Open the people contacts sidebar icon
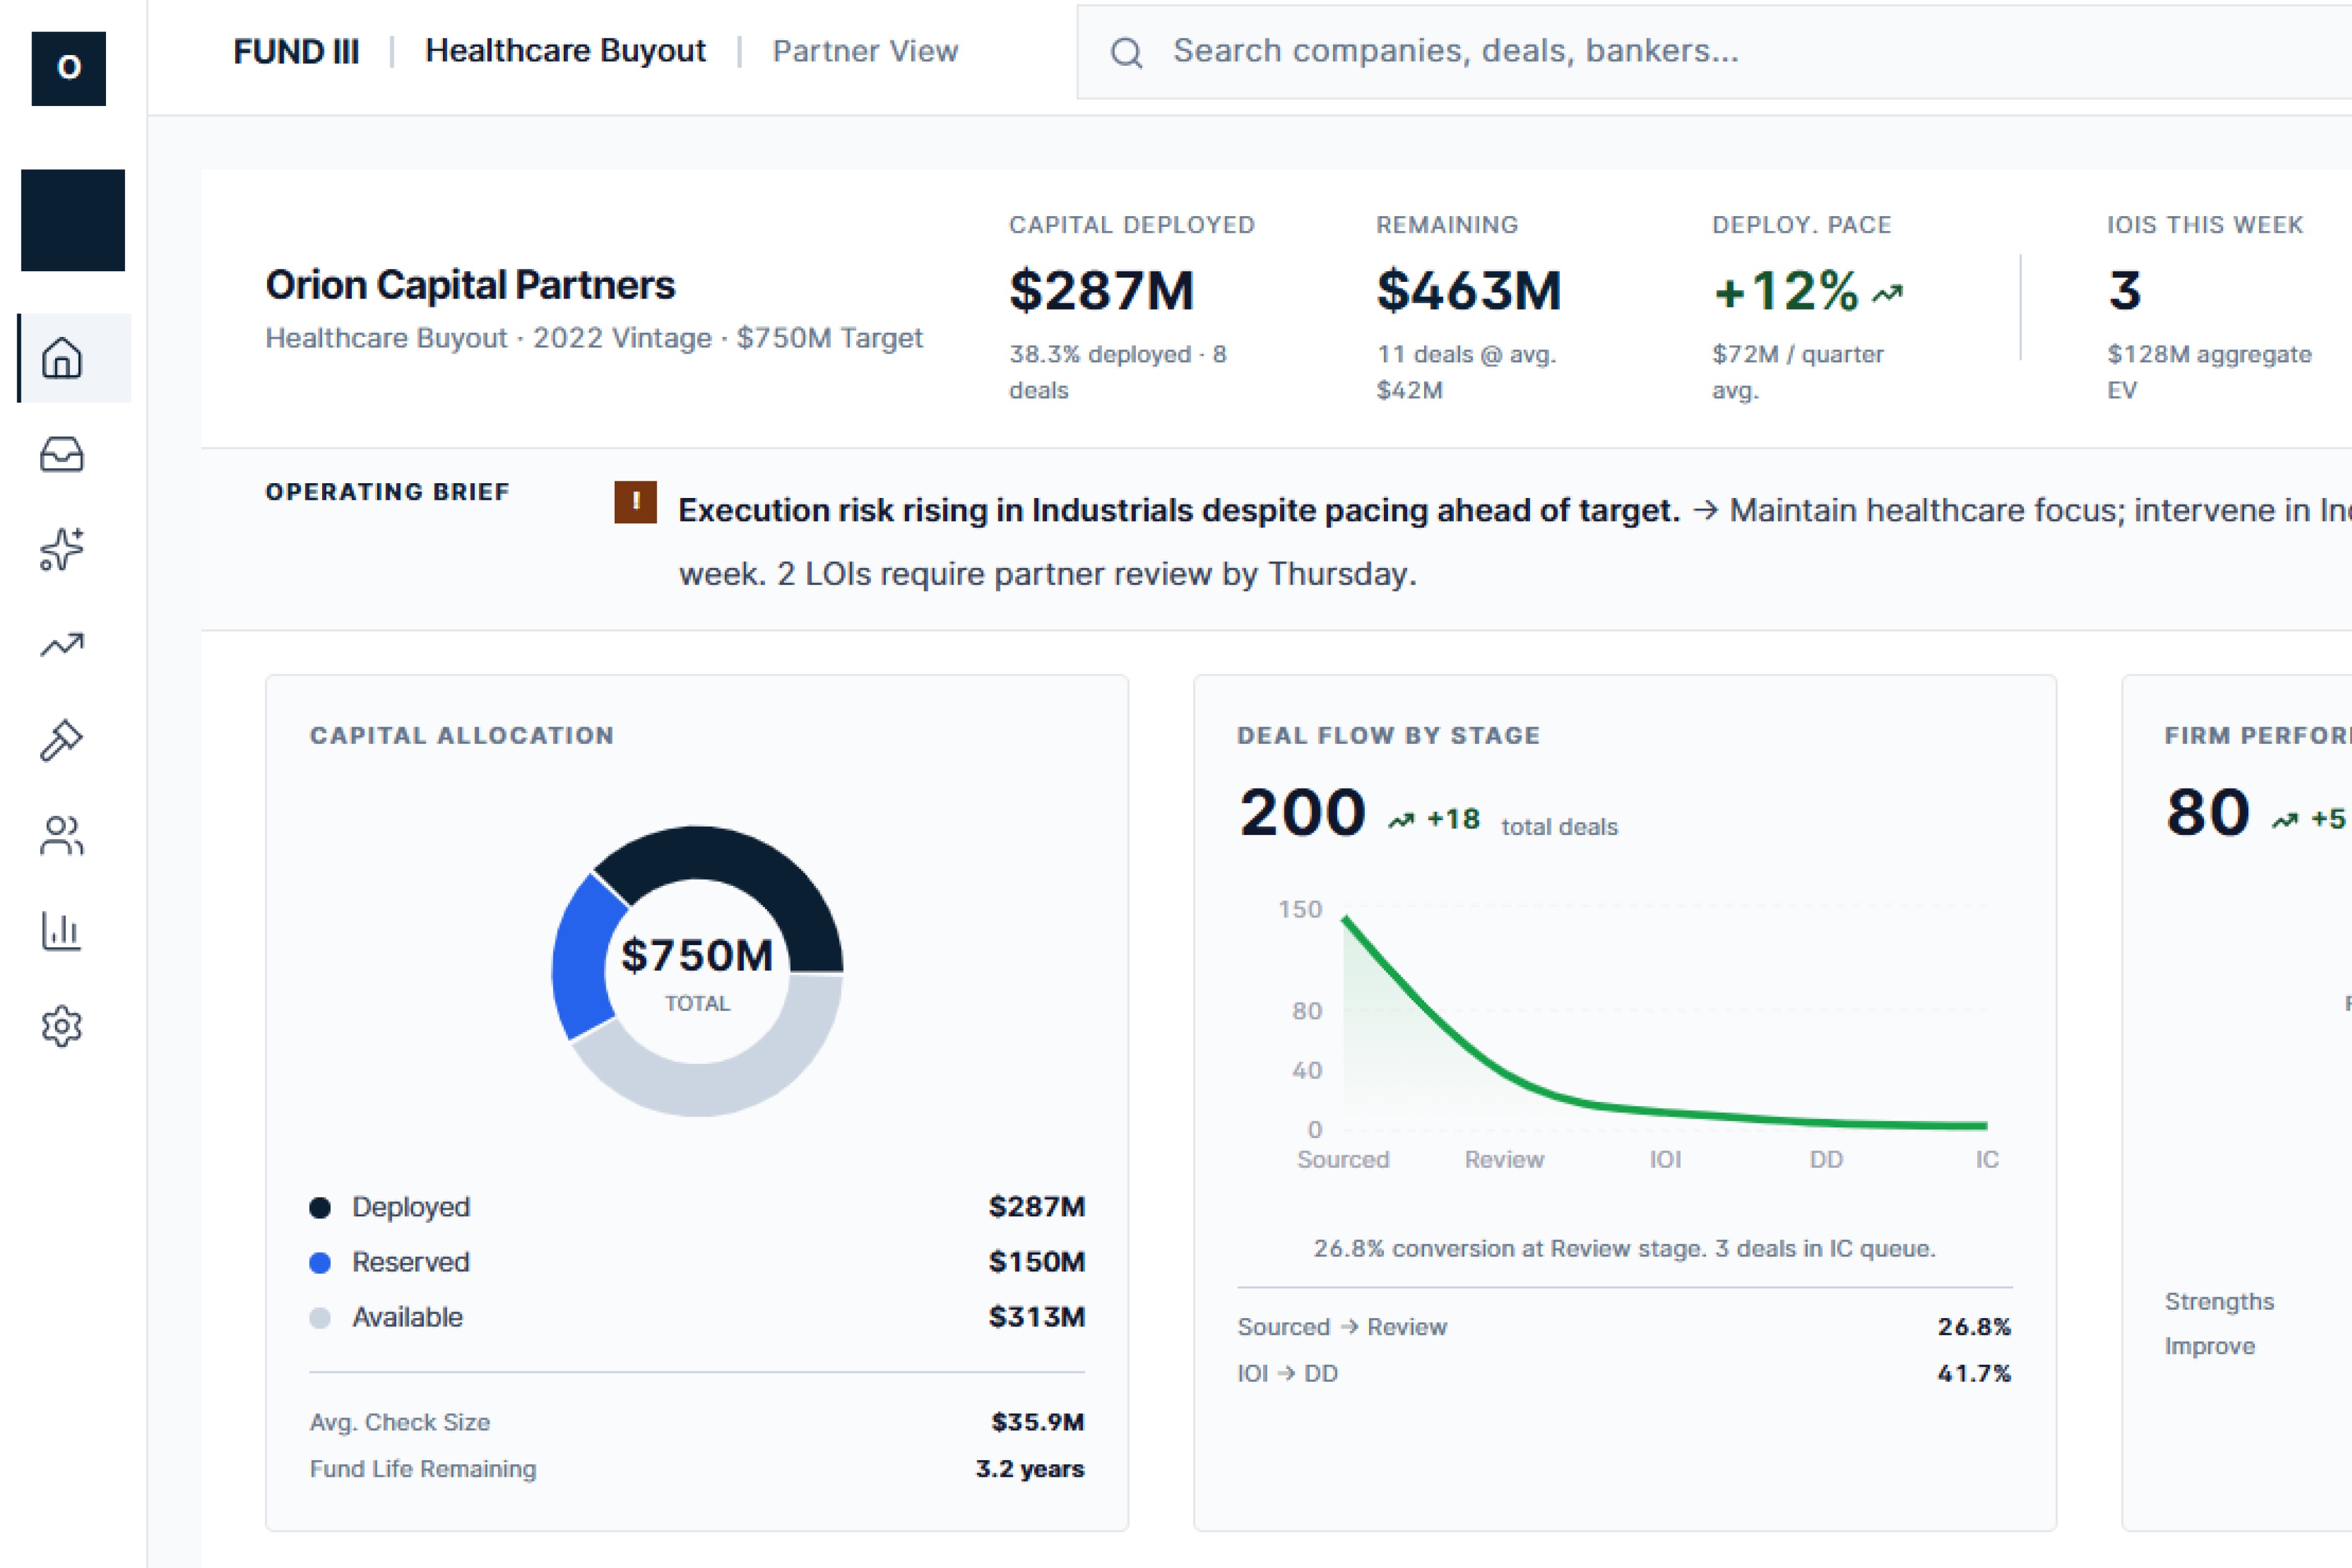The width and height of the screenshot is (2352, 1568). (x=62, y=836)
